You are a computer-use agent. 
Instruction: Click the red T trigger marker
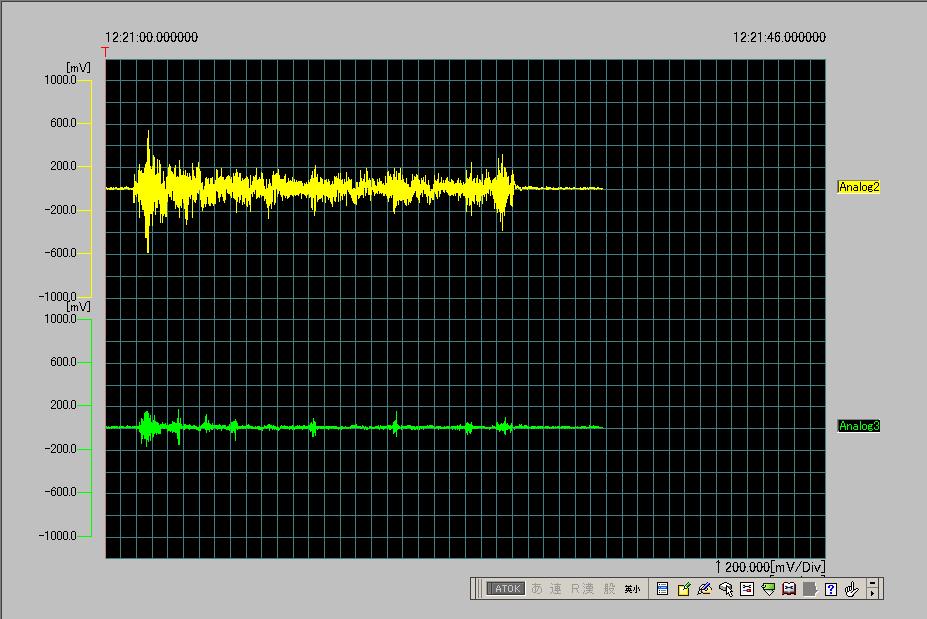coord(105,52)
